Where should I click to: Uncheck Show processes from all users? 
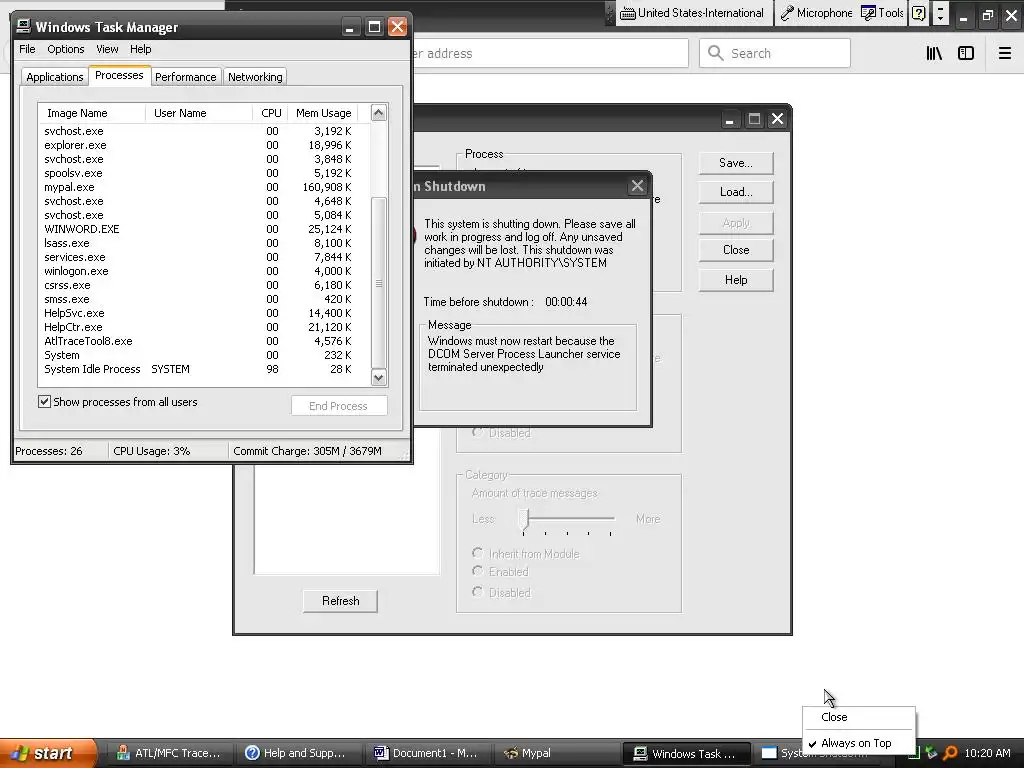pyautogui.click(x=44, y=402)
